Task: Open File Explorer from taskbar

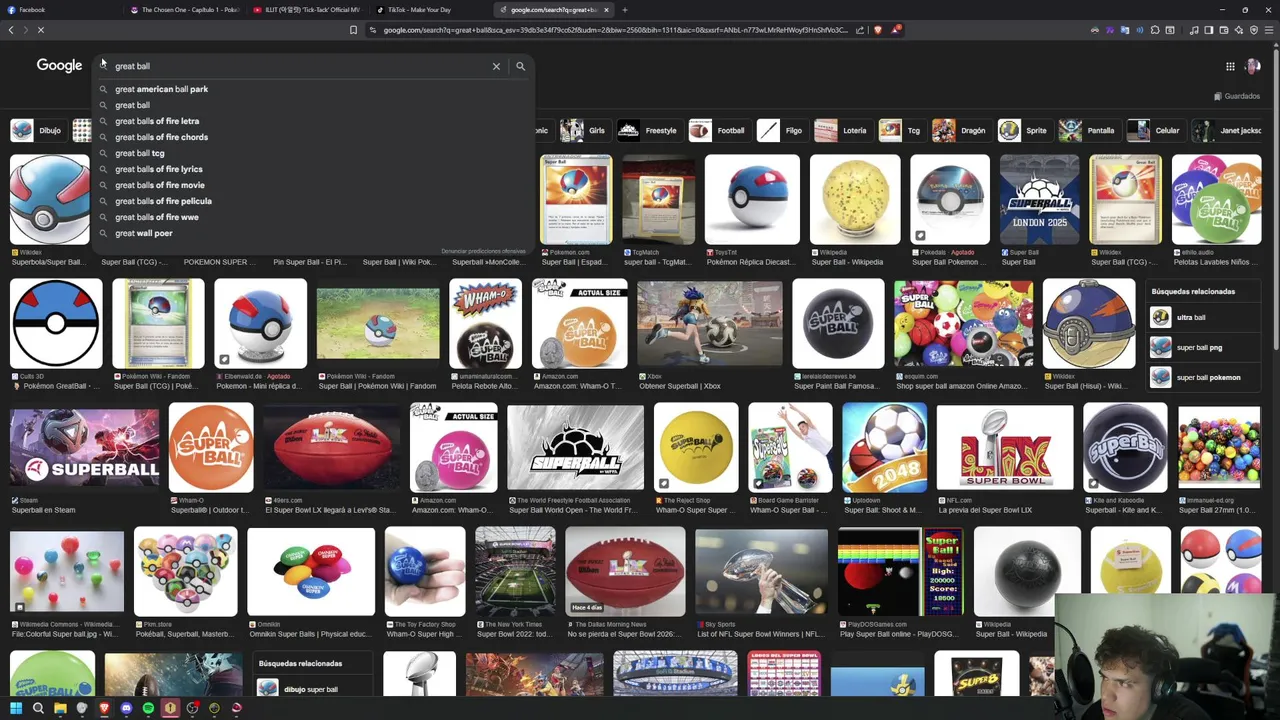Action: tap(60, 708)
